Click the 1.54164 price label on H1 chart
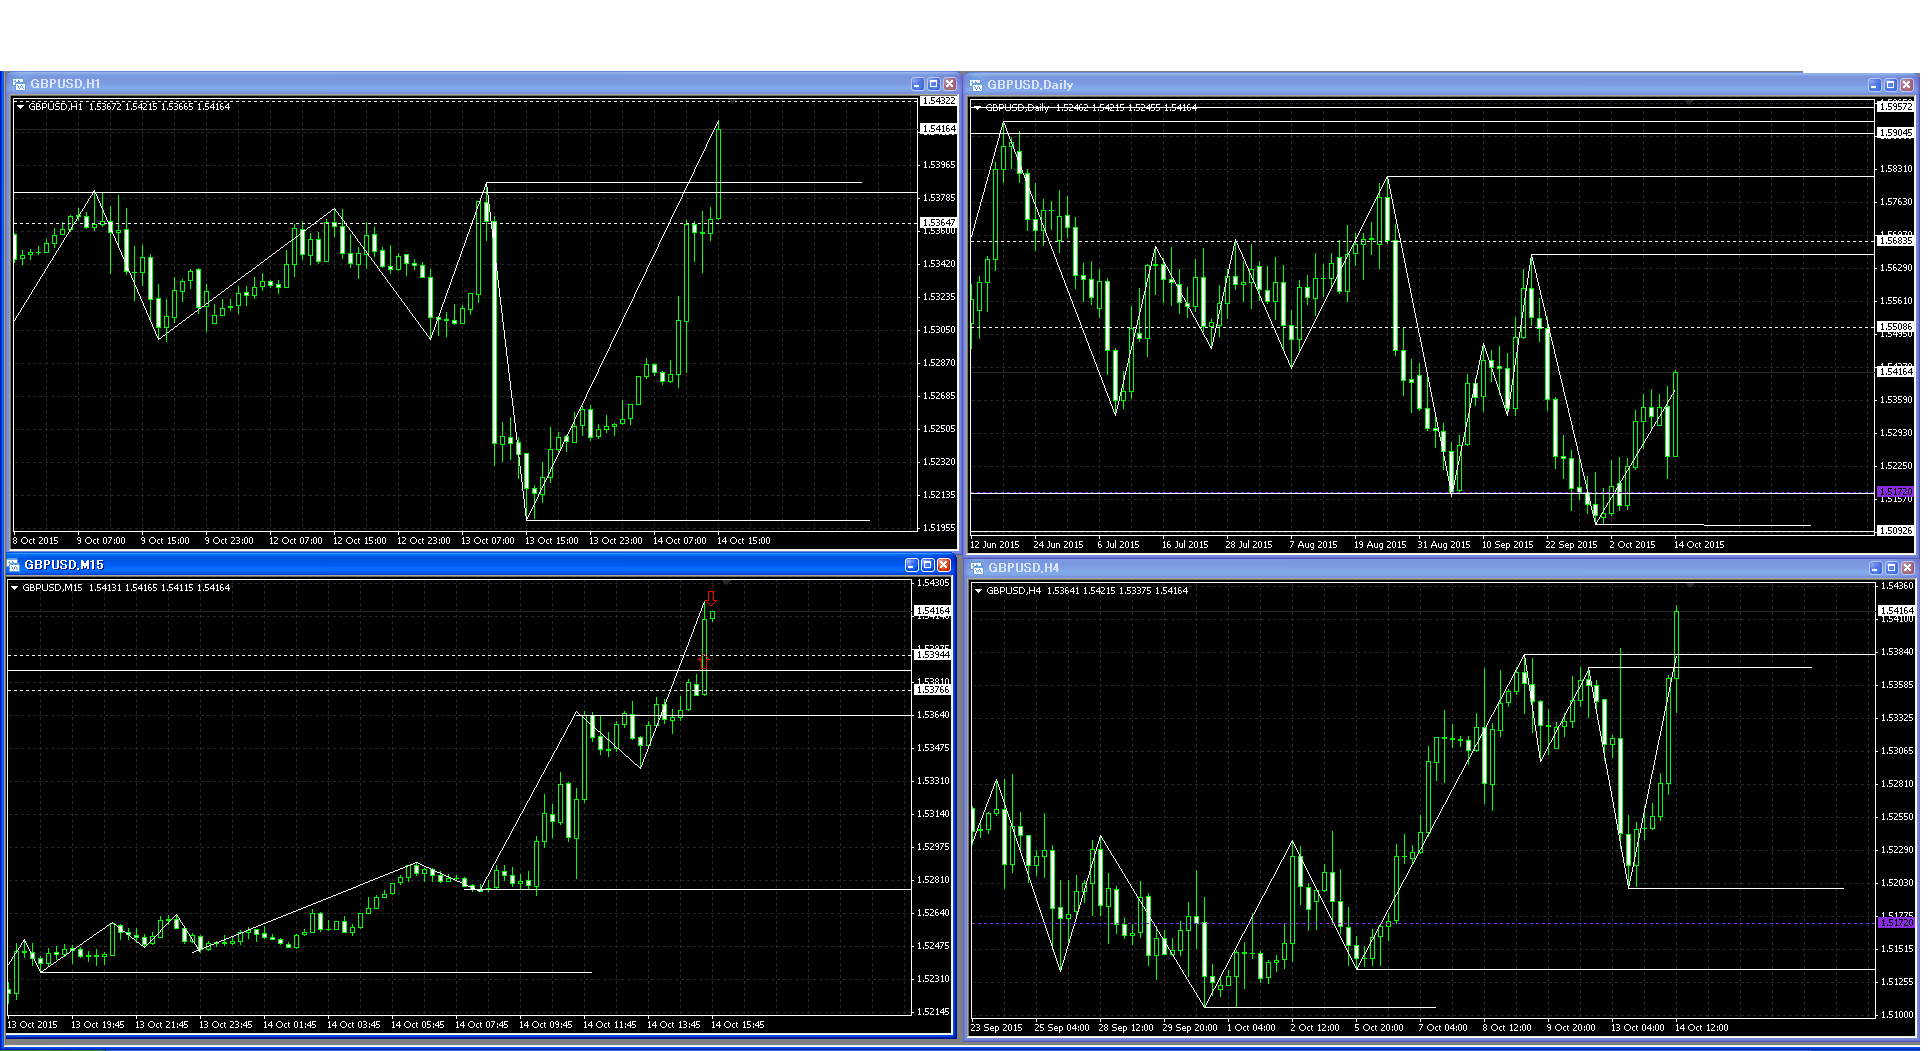Viewport: 1928px width, 1051px height. [x=938, y=129]
